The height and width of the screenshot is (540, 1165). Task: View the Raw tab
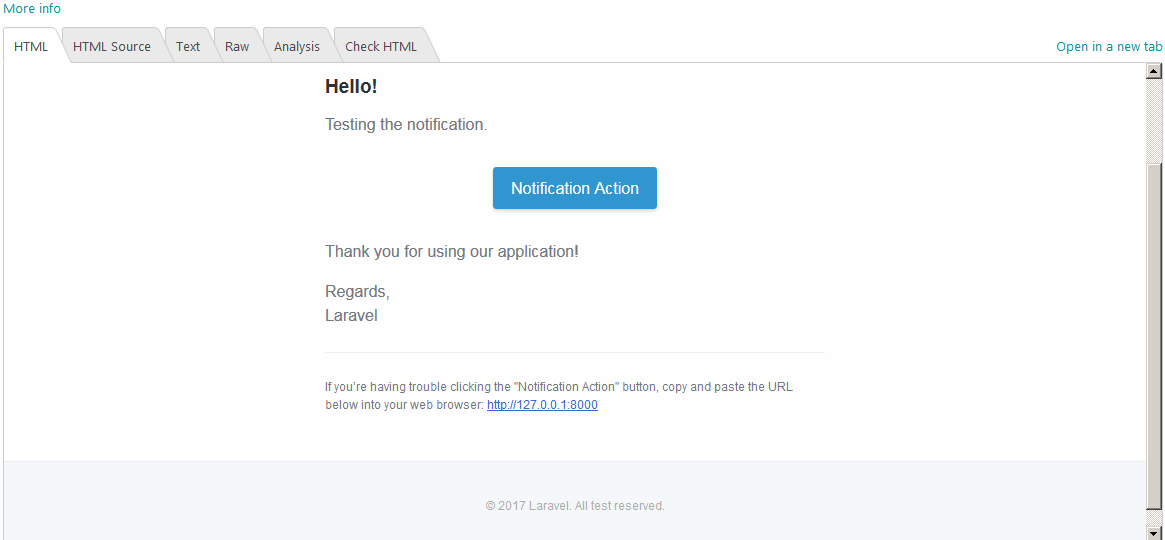coord(237,47)
